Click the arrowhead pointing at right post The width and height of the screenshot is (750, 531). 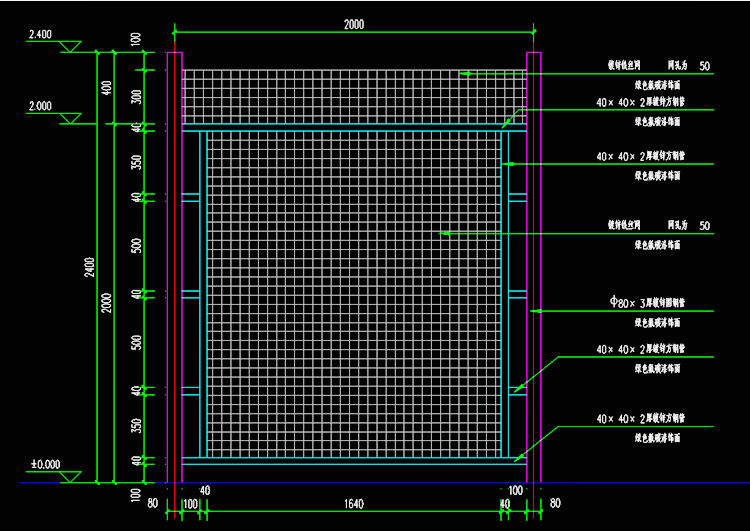[537, 311]
